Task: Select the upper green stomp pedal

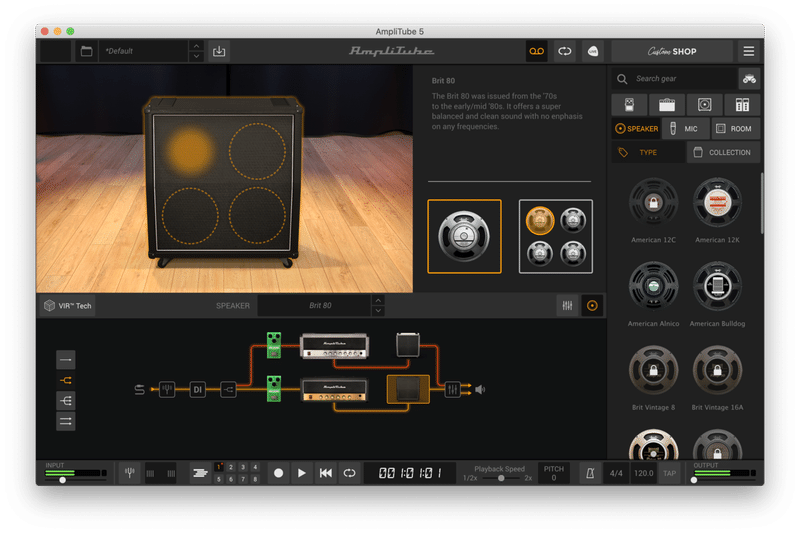Action: click(274, 345)
